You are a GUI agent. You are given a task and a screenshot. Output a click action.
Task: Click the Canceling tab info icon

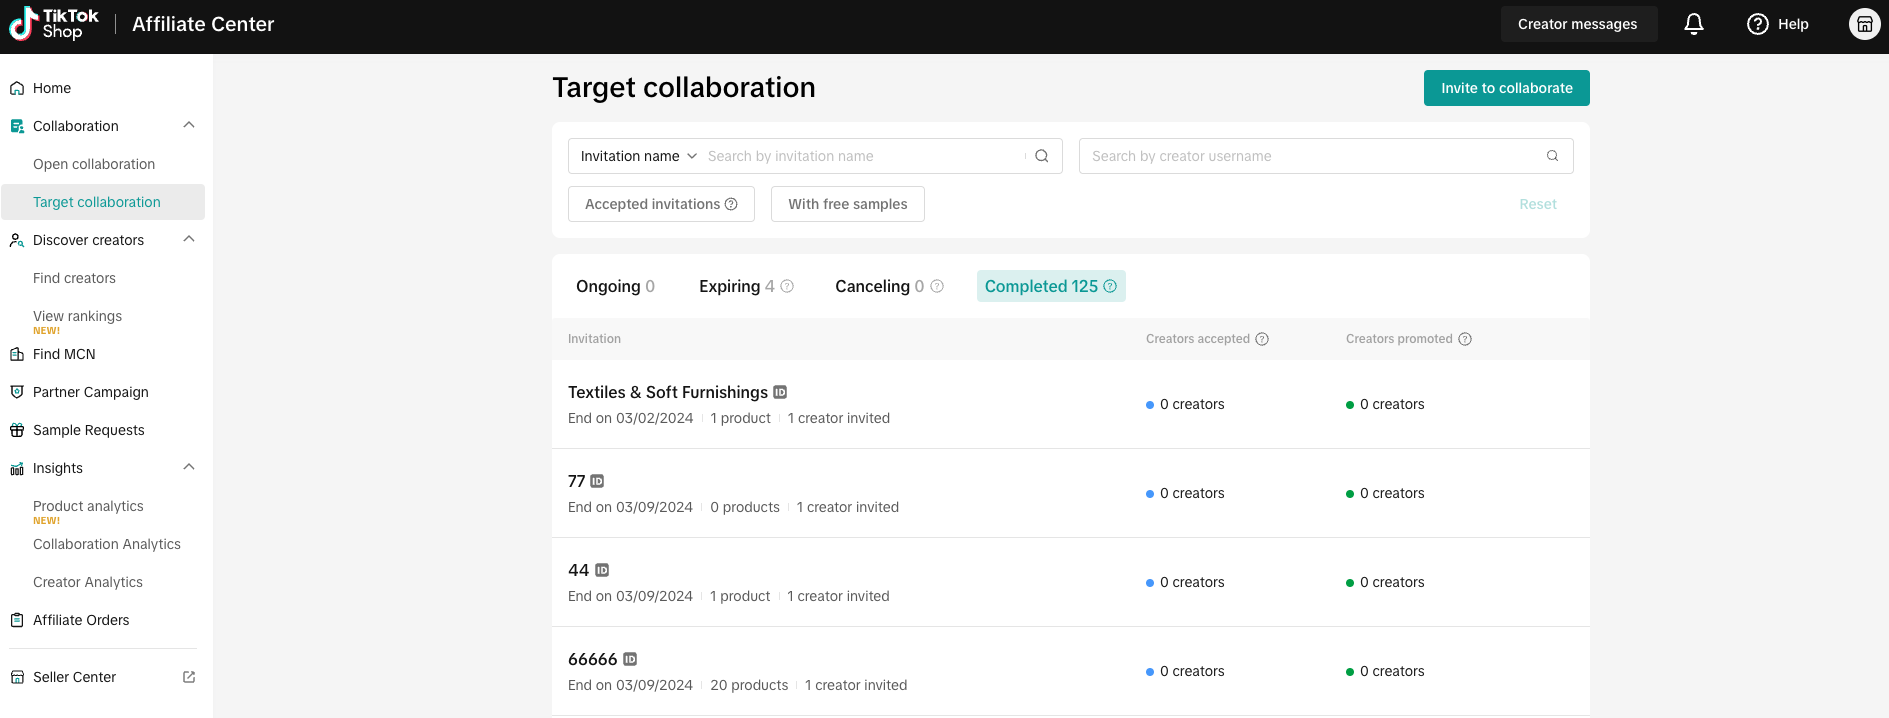[937, 286]
